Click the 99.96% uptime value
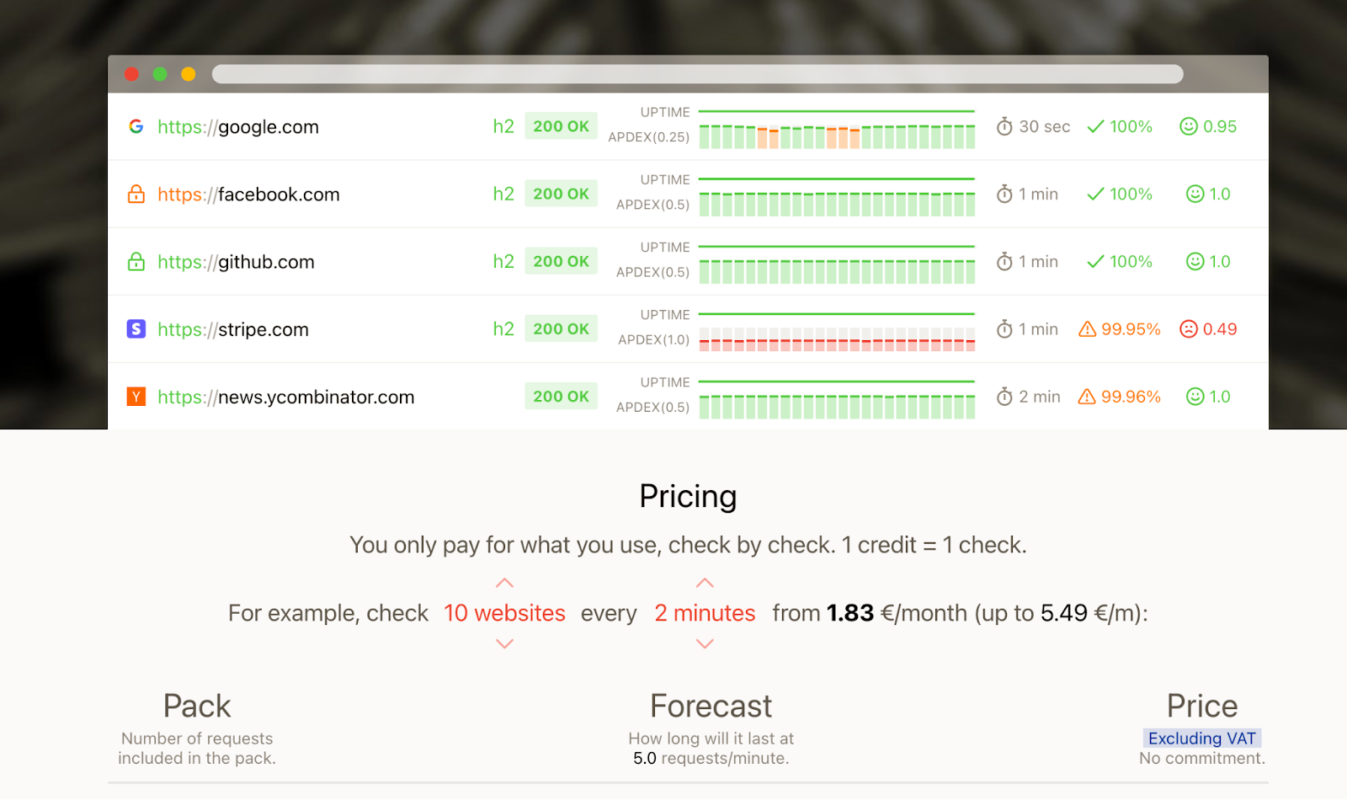The width and height of the screenshot is (1347, 800). [1131, 397]
